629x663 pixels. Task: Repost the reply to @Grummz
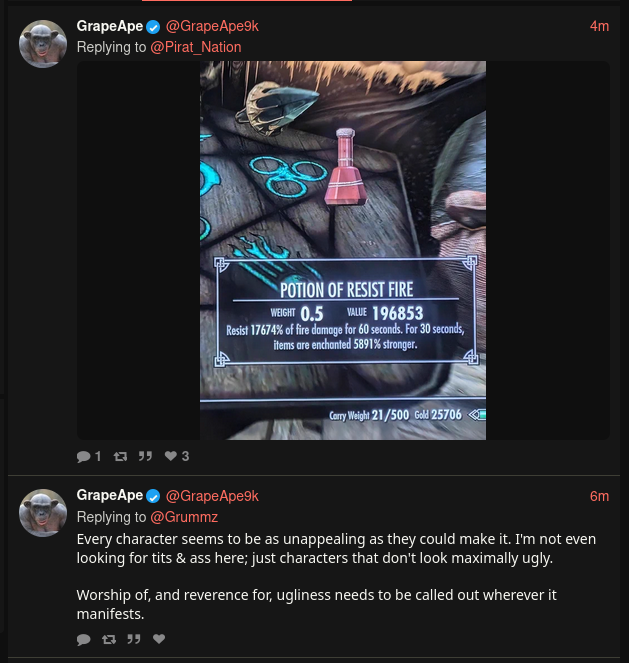pyautogui.click(x=109, y=639)
